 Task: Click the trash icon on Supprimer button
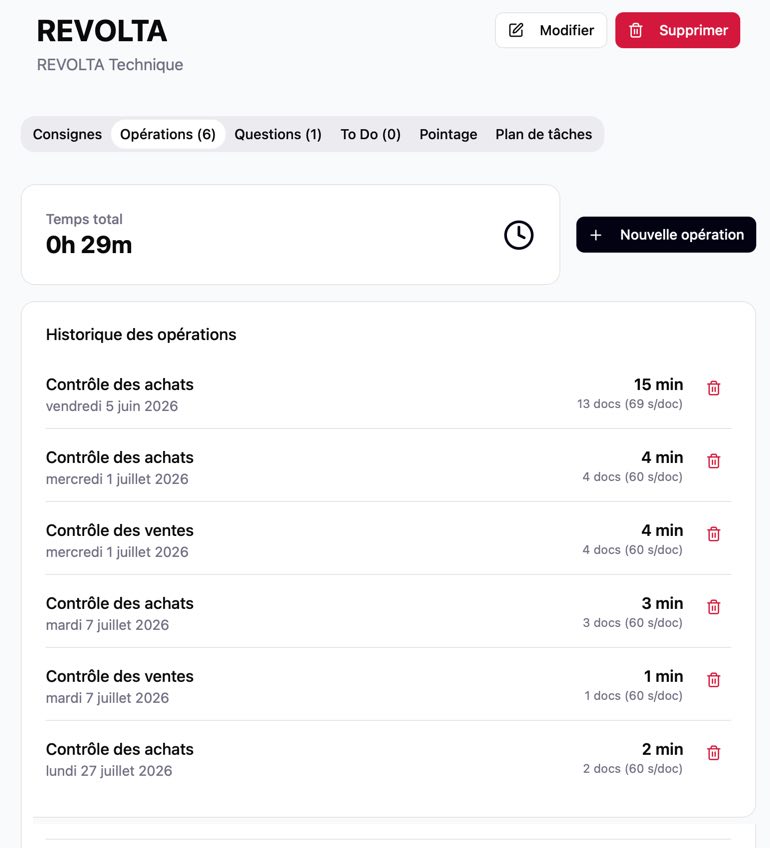[636, 30]
